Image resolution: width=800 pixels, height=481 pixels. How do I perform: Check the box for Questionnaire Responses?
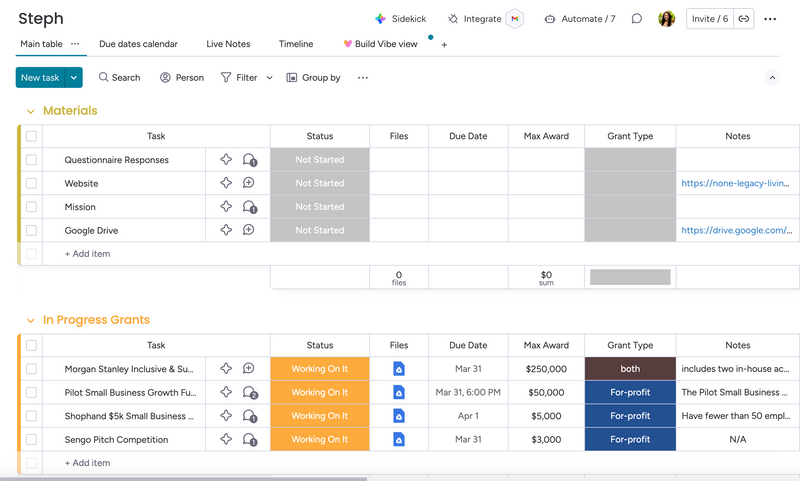31,160
